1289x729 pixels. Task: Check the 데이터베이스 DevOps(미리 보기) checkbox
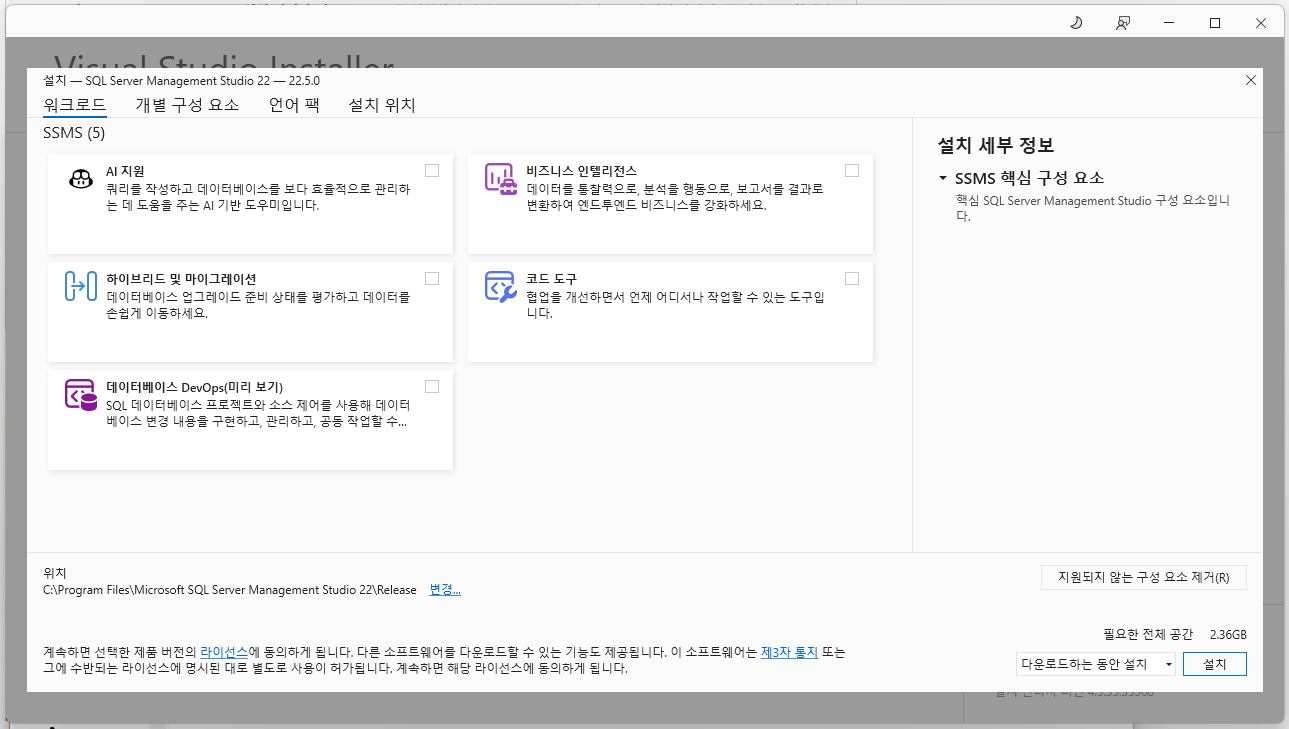[432, 386]
